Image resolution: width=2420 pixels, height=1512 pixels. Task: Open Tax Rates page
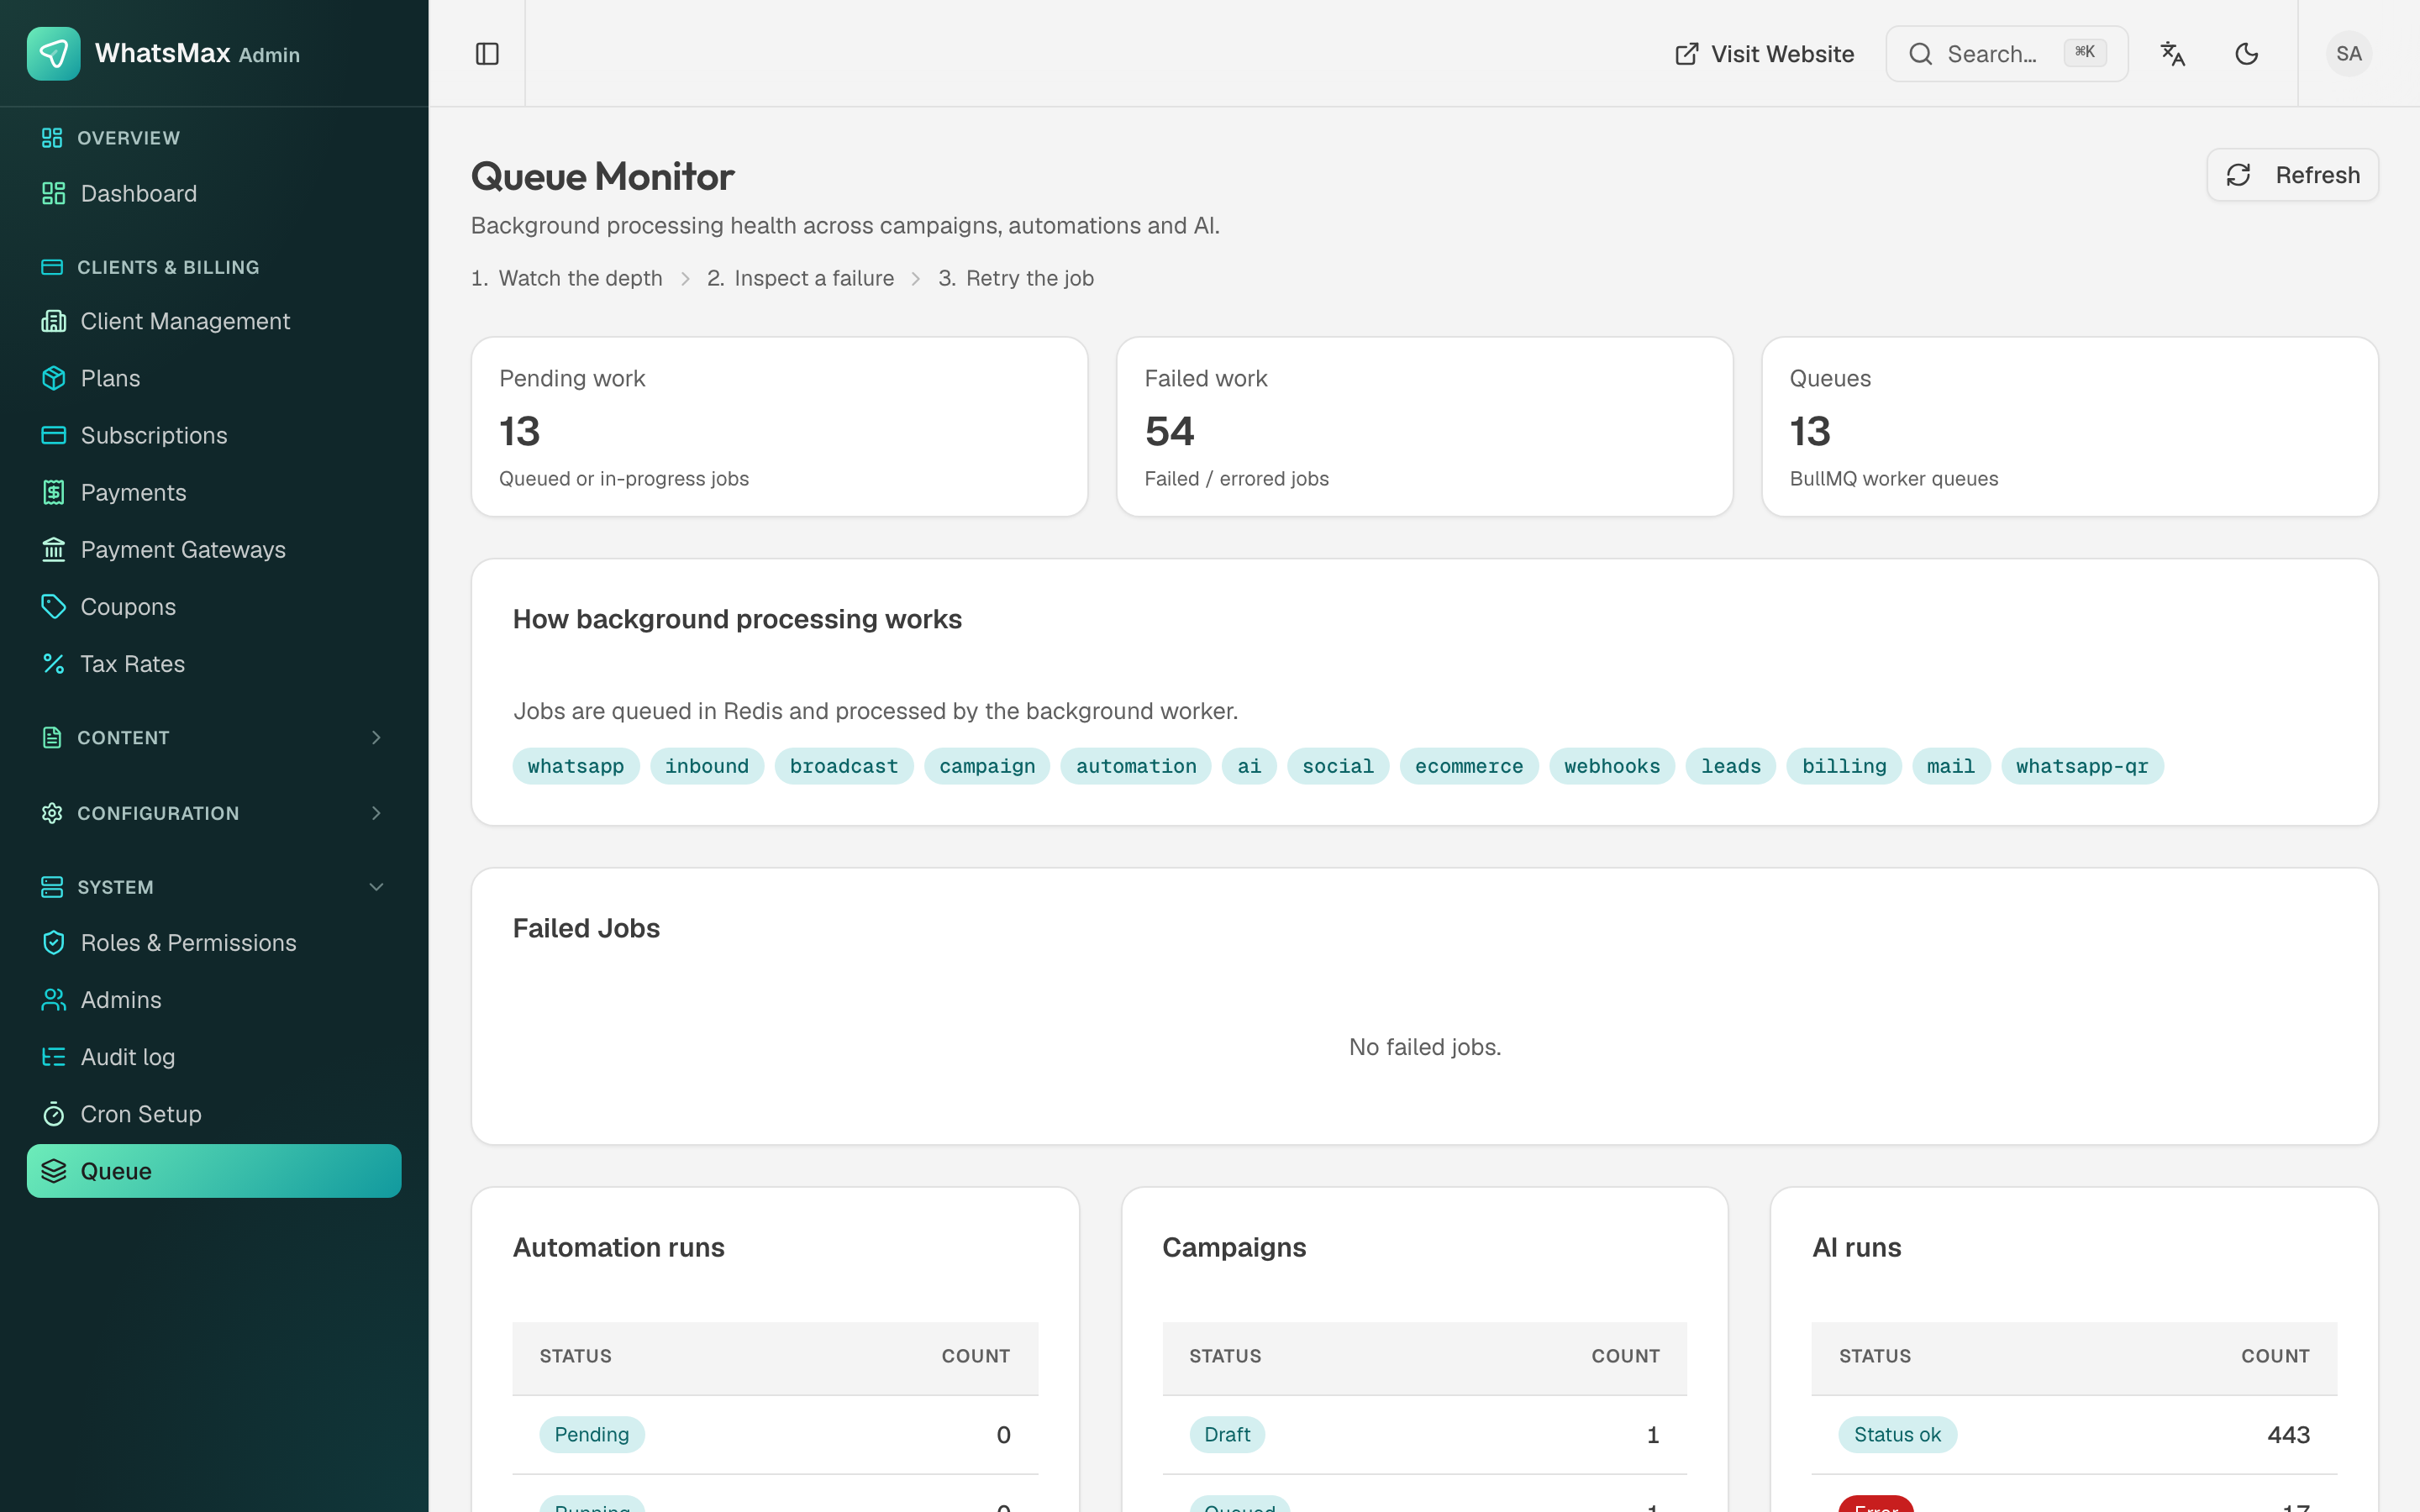pos(214,663)
